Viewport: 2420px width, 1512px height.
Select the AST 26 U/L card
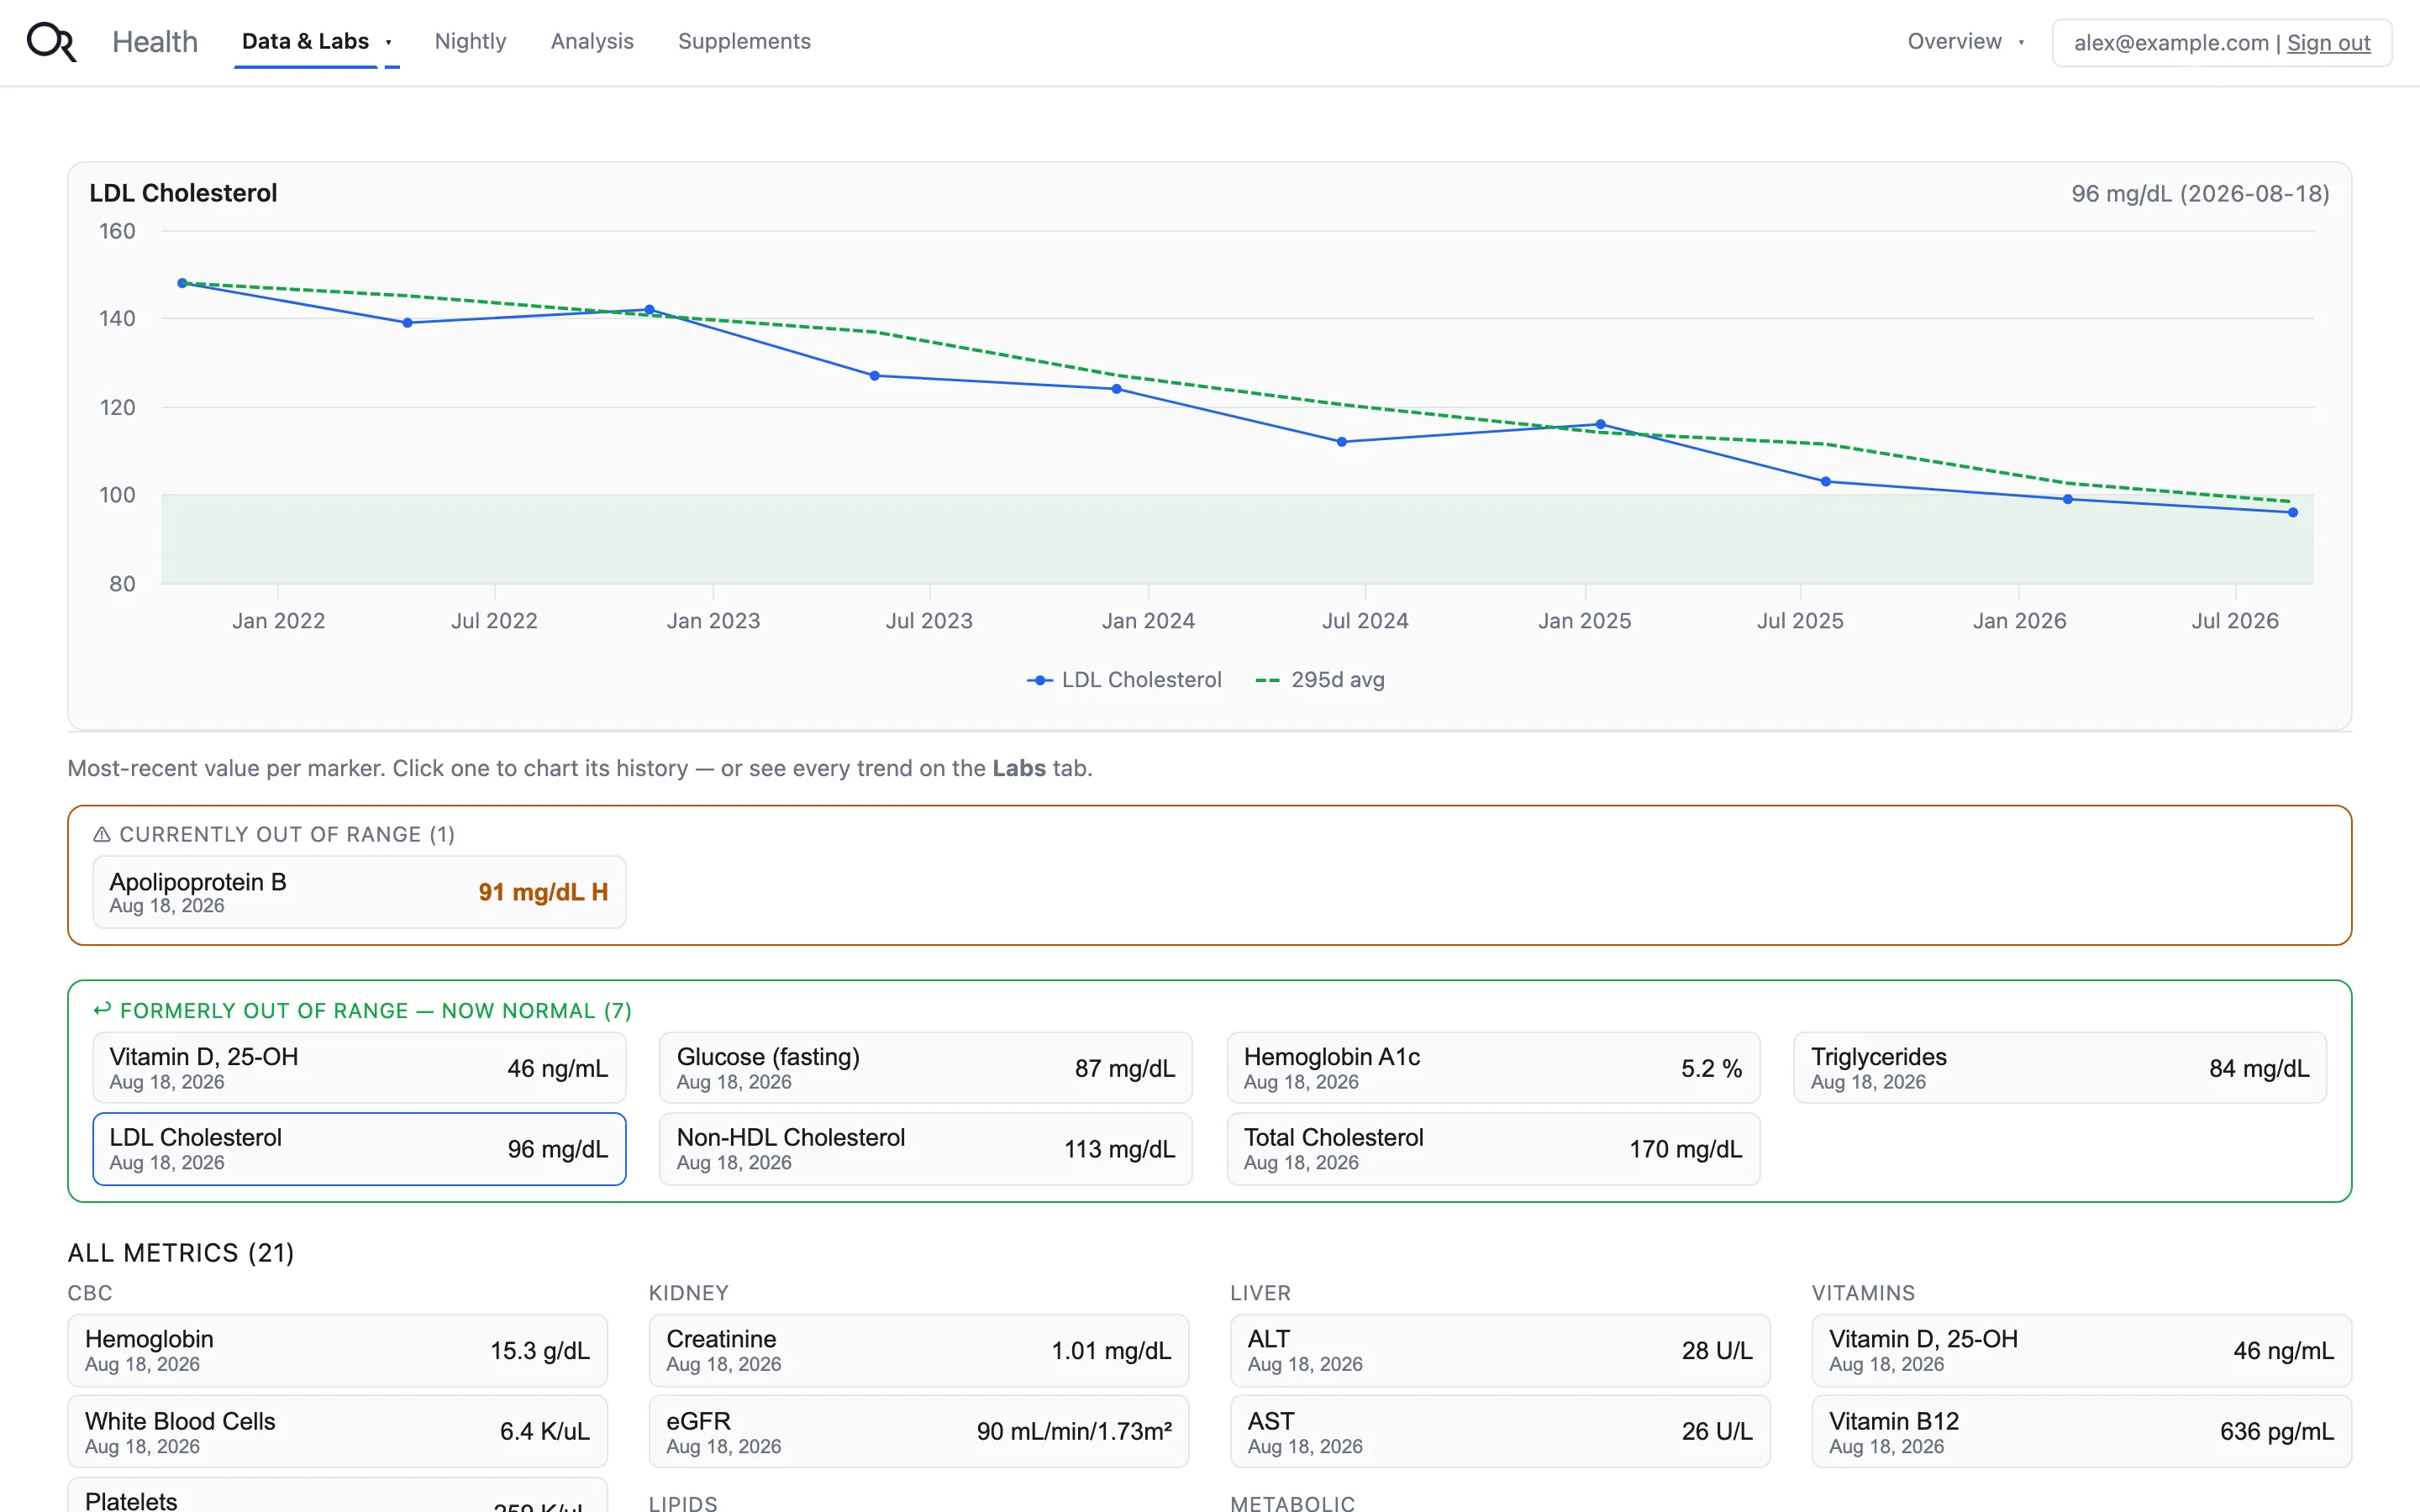(x=1500, y=1432)
